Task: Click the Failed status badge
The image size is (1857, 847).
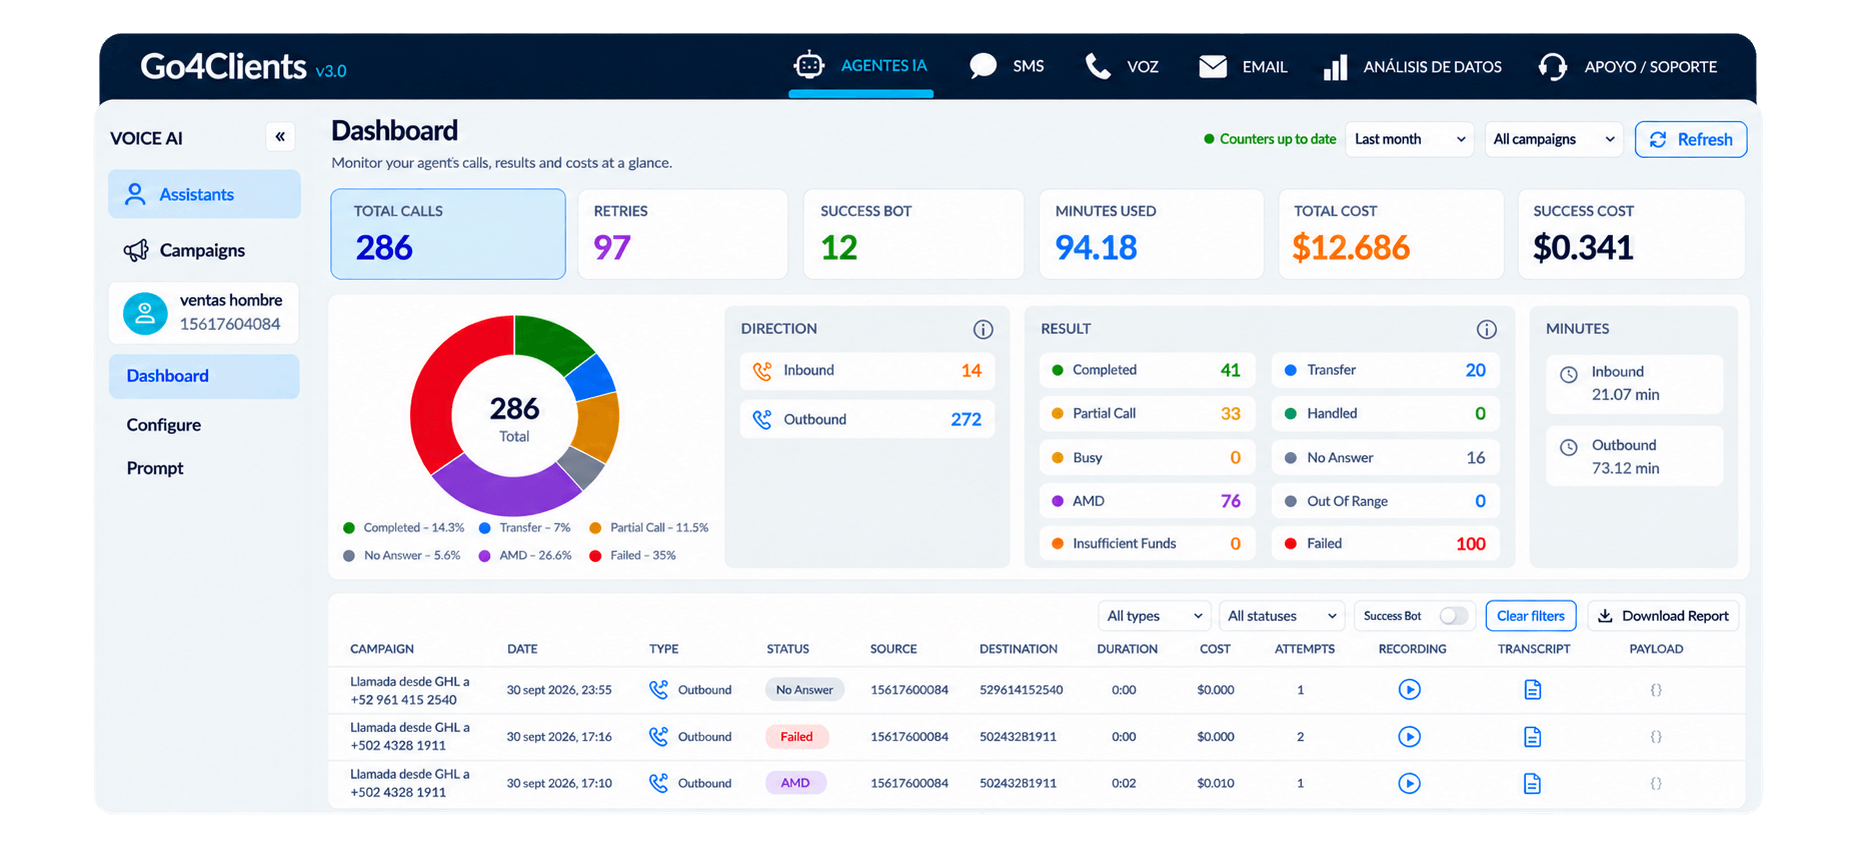Action: [796, 737]
